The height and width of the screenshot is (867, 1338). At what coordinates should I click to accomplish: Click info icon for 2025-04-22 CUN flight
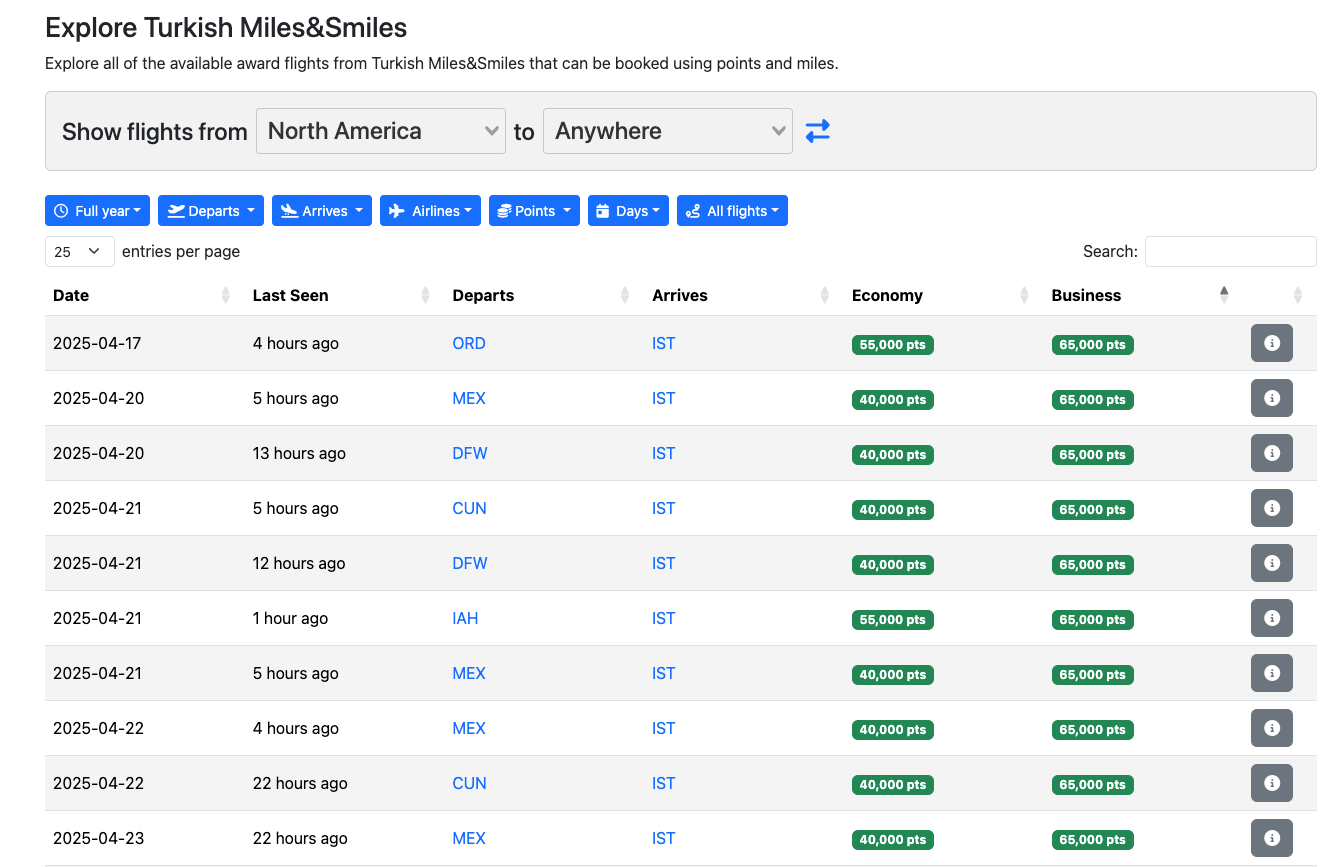pyautogui.click(x=1271, y=783)
